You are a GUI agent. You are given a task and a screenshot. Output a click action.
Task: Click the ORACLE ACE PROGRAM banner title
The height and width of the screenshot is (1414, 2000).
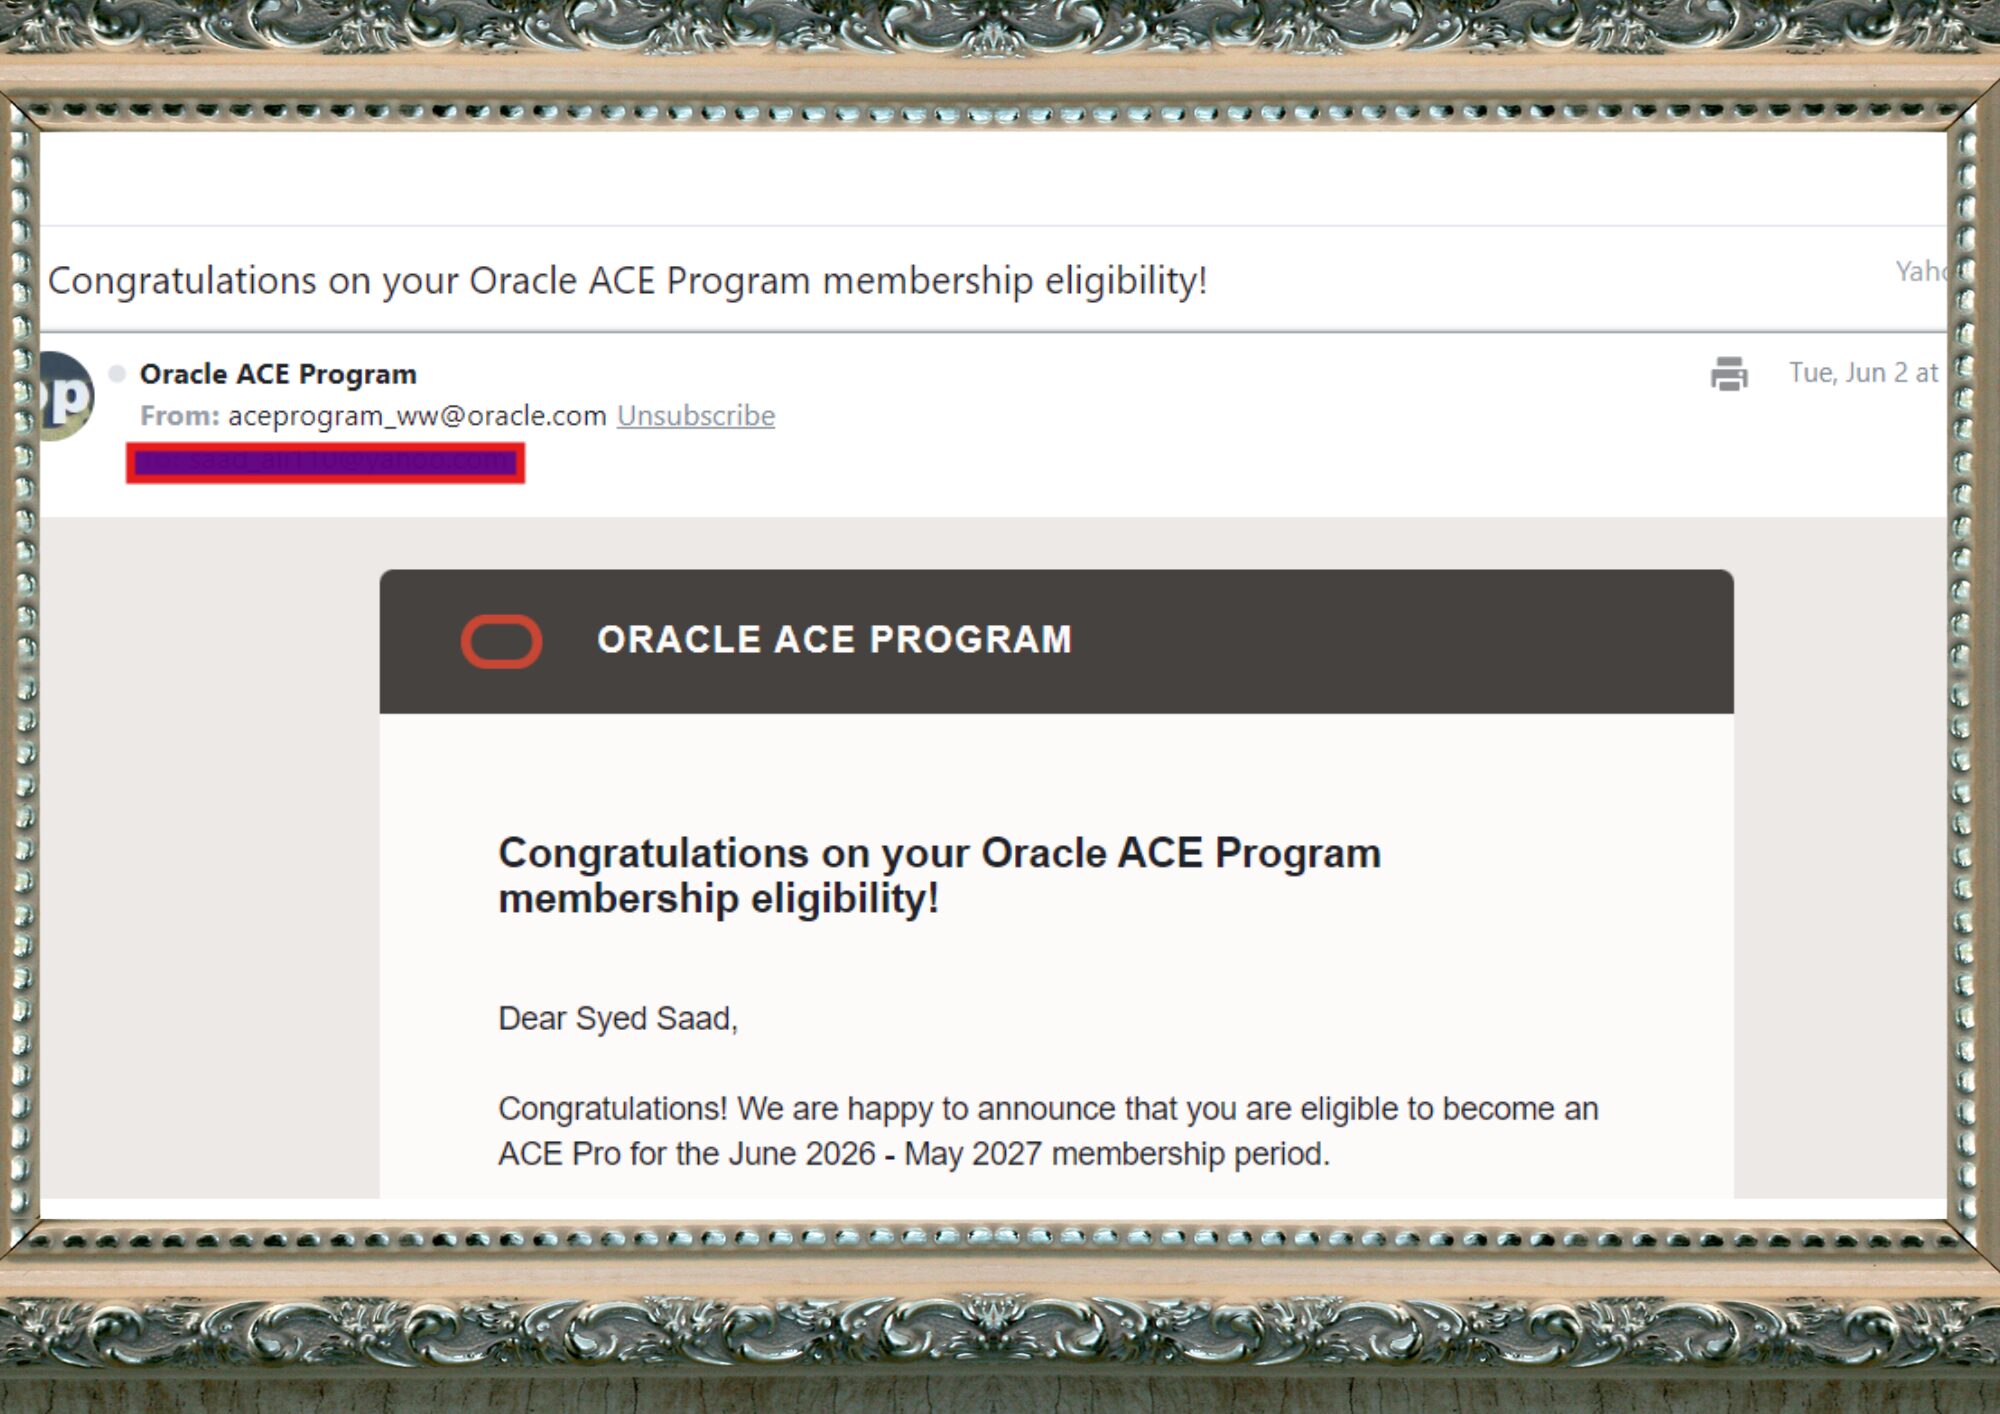pos(834,640)
